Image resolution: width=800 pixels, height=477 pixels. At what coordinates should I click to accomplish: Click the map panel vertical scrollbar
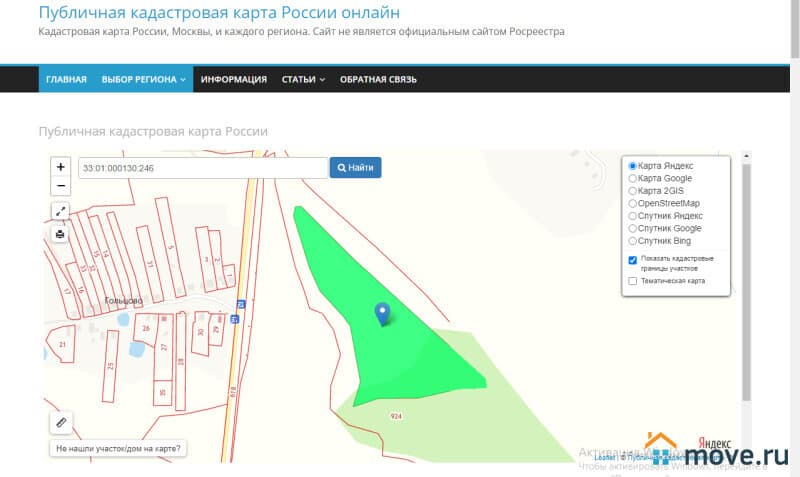pyautogui.click(x=746, y=282)
